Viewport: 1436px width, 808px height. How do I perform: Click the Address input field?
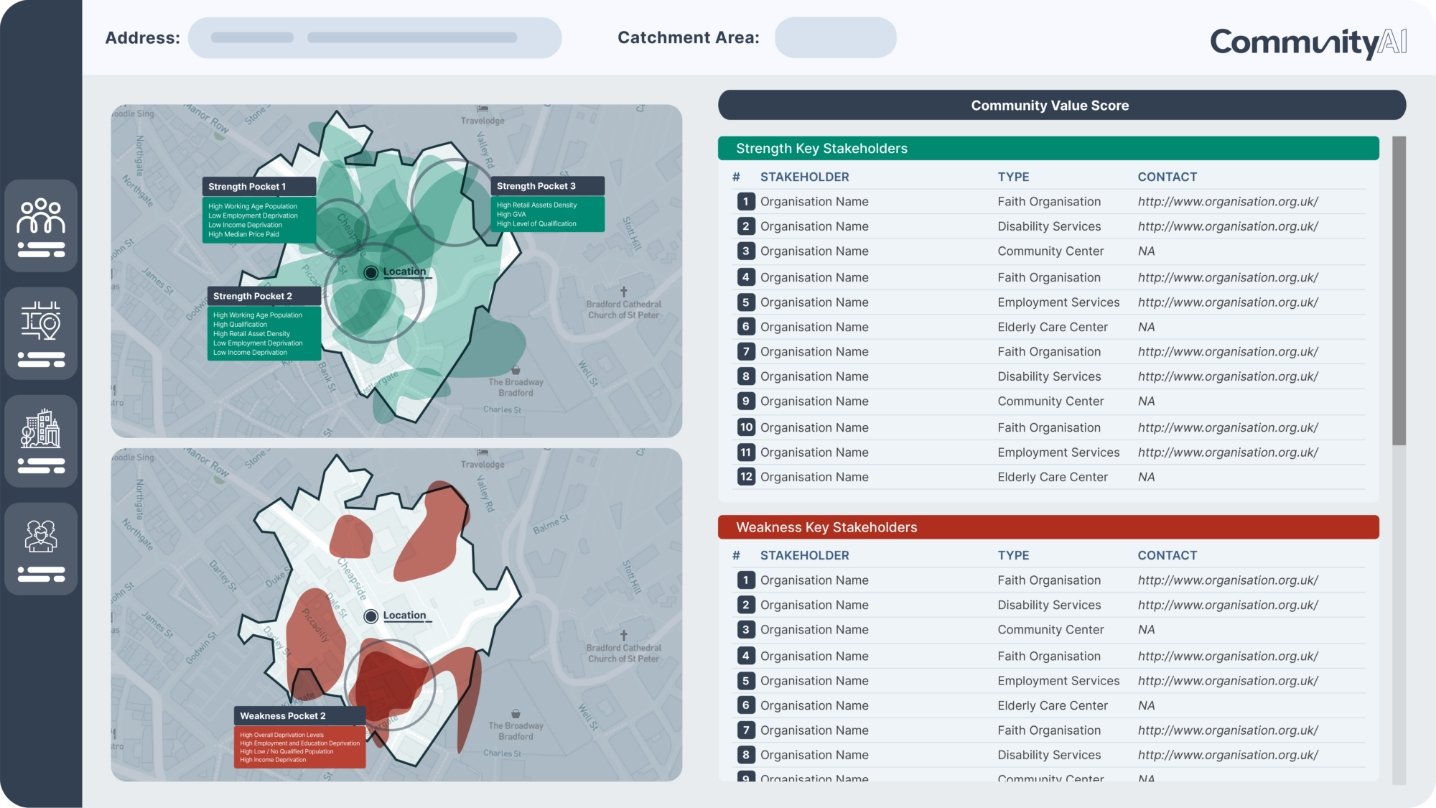click(375, 37)
